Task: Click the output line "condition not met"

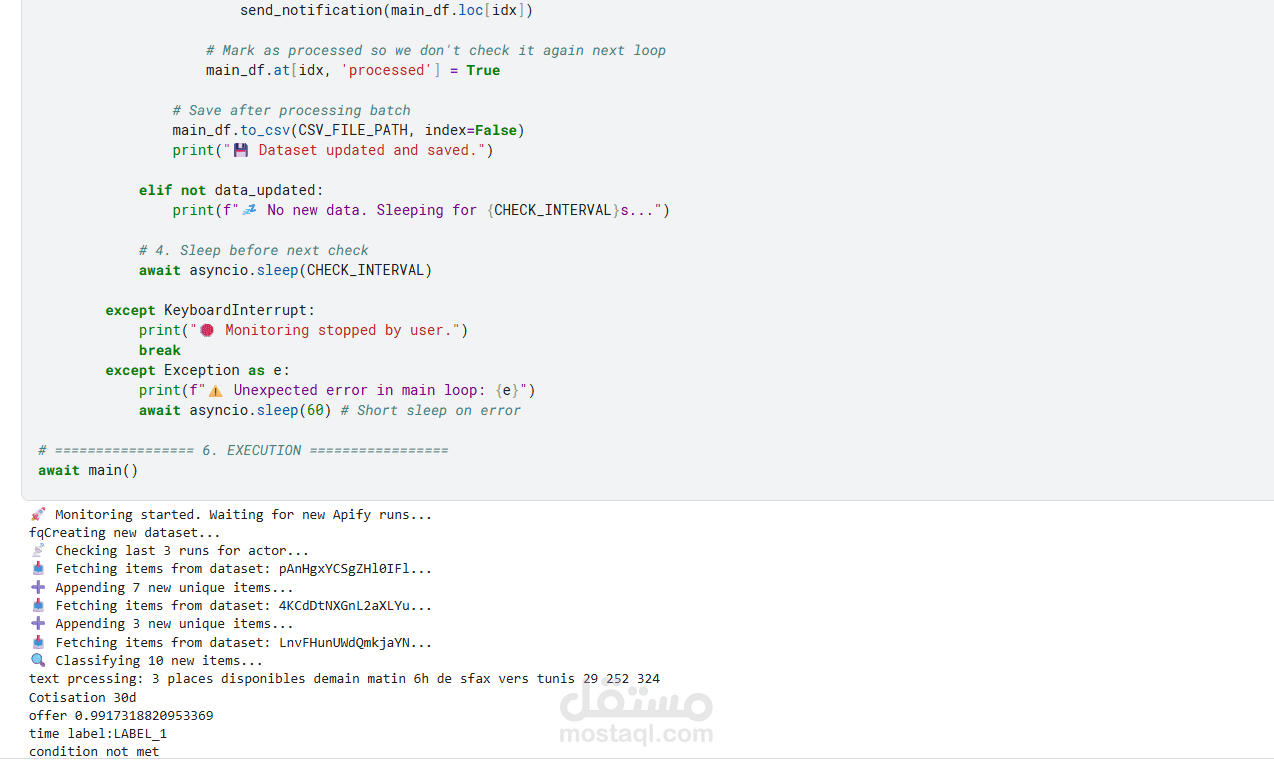Action: click(94, 751)
